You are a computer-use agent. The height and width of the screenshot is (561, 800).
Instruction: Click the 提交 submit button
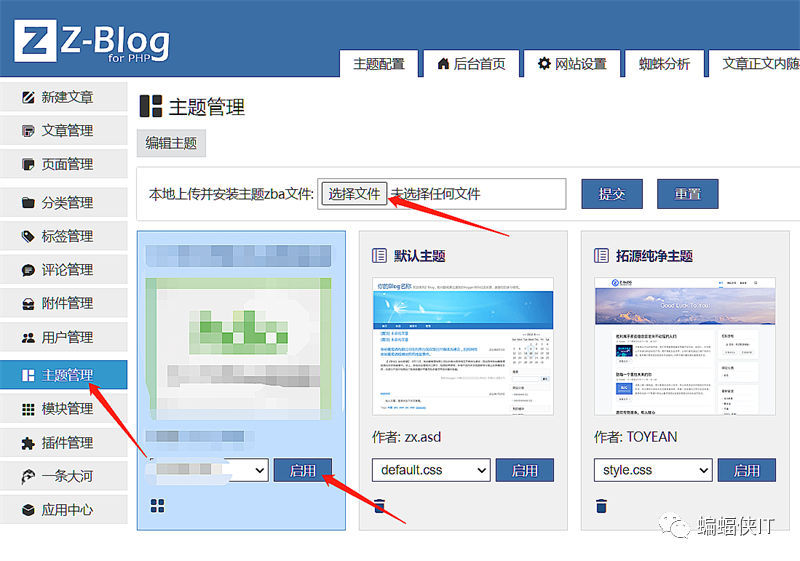(612, 194)
